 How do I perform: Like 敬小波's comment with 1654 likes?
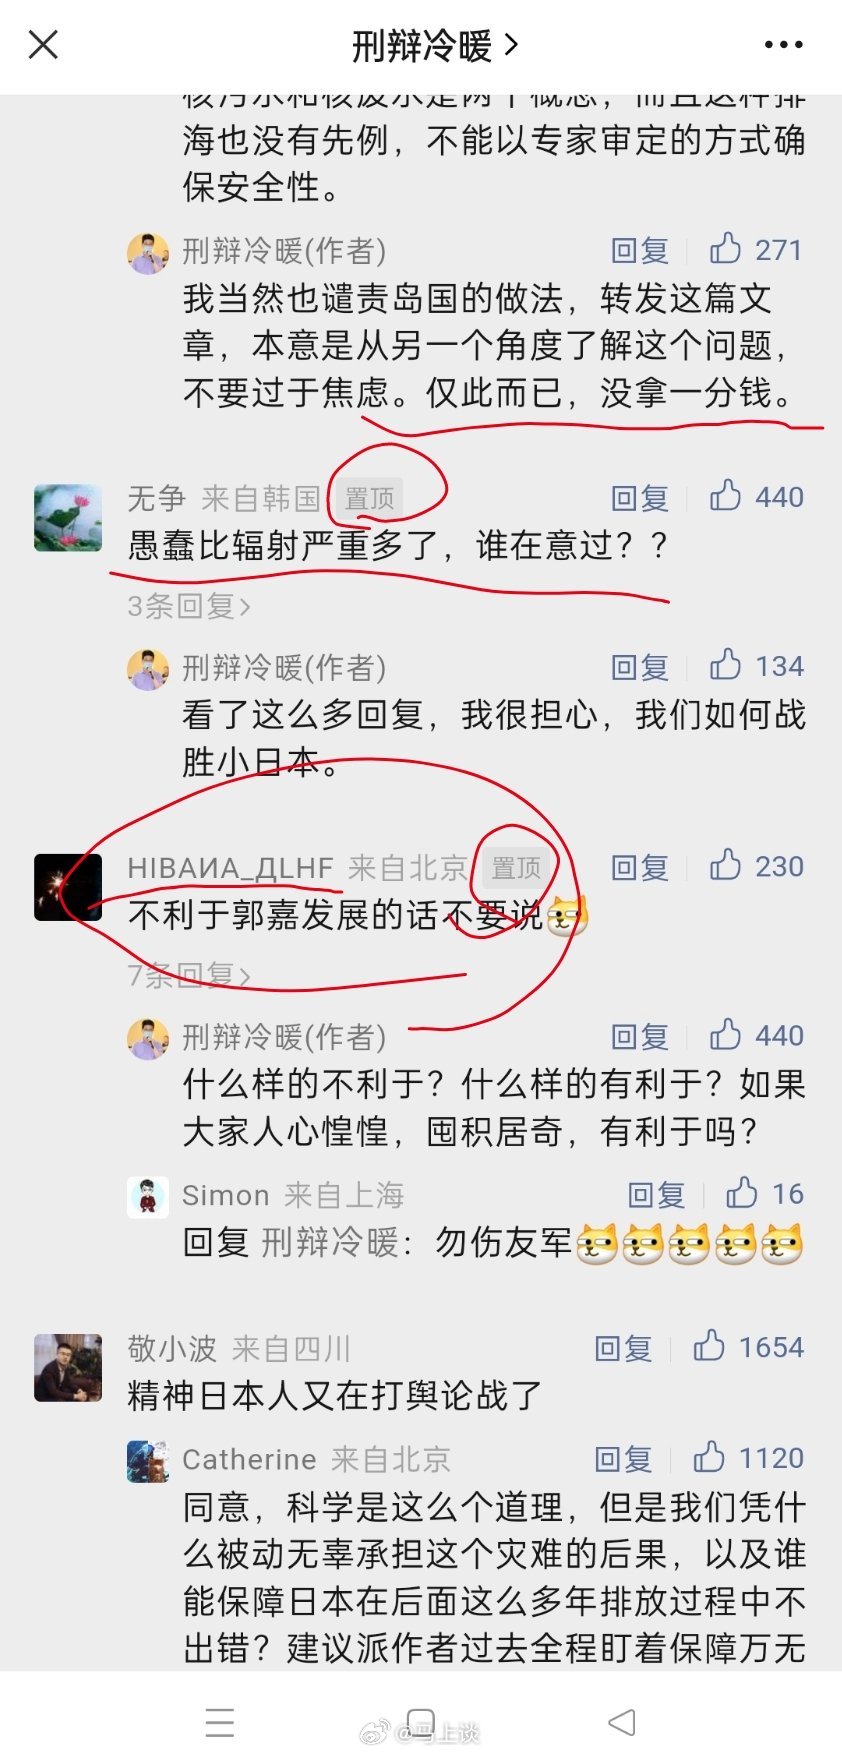pos(748,1347)
